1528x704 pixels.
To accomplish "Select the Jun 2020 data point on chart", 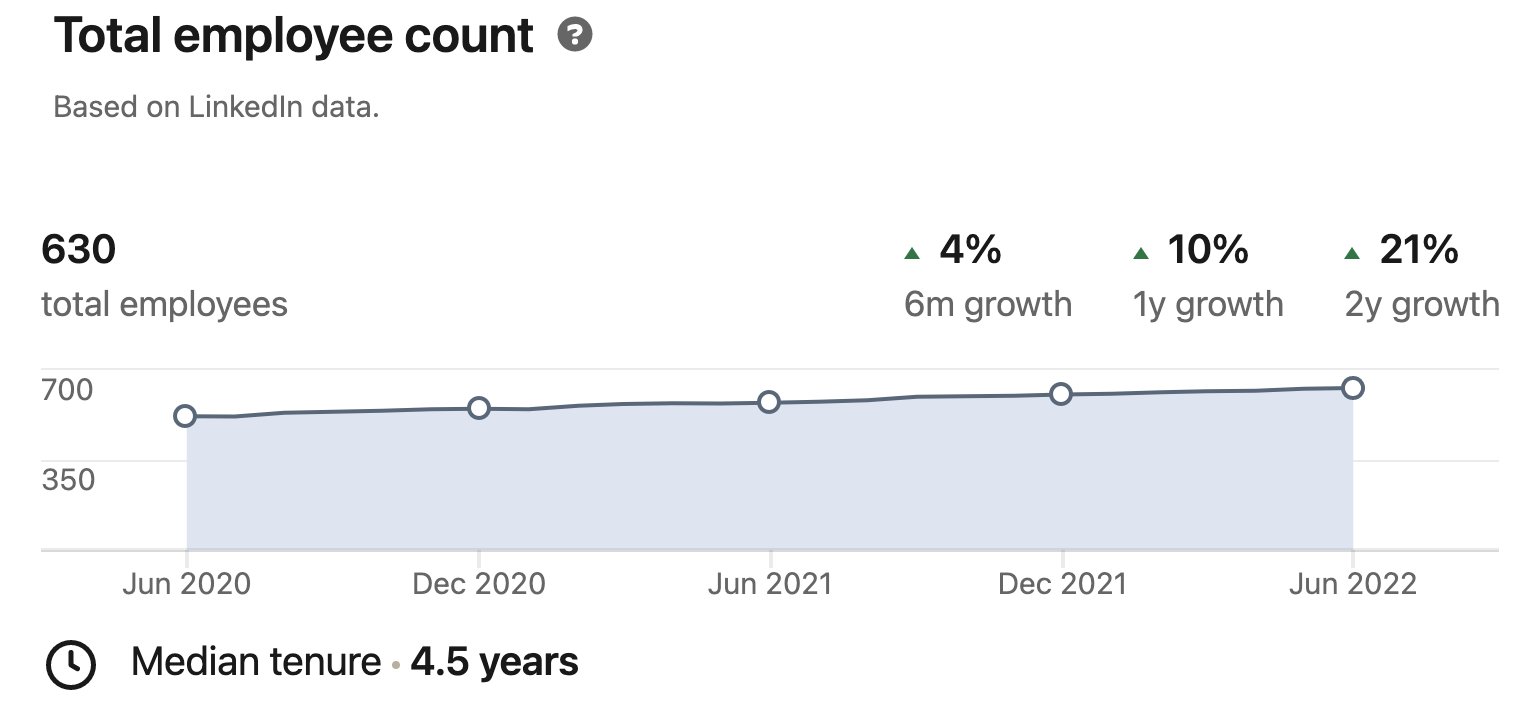I will point(185,416).
